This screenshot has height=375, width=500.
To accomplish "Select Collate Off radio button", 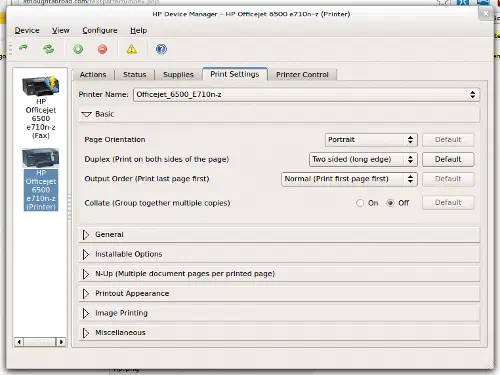I will tap(390, 203).
